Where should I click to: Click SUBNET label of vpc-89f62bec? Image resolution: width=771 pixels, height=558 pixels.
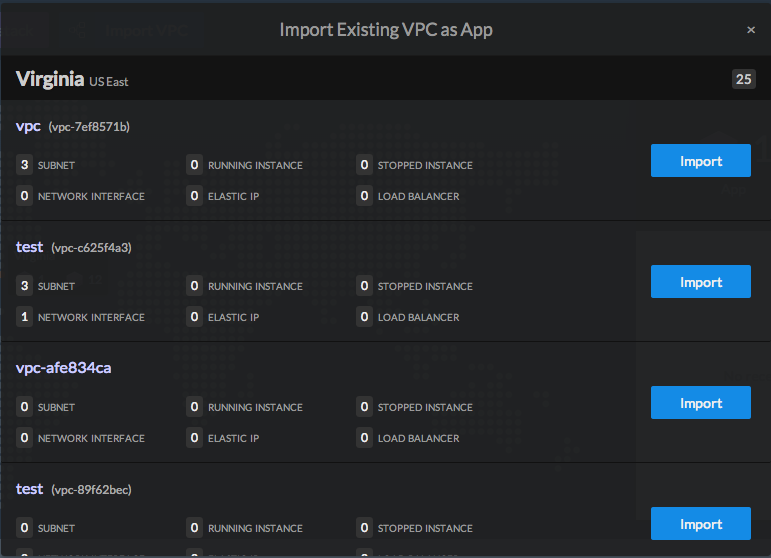tap(57, 529)
